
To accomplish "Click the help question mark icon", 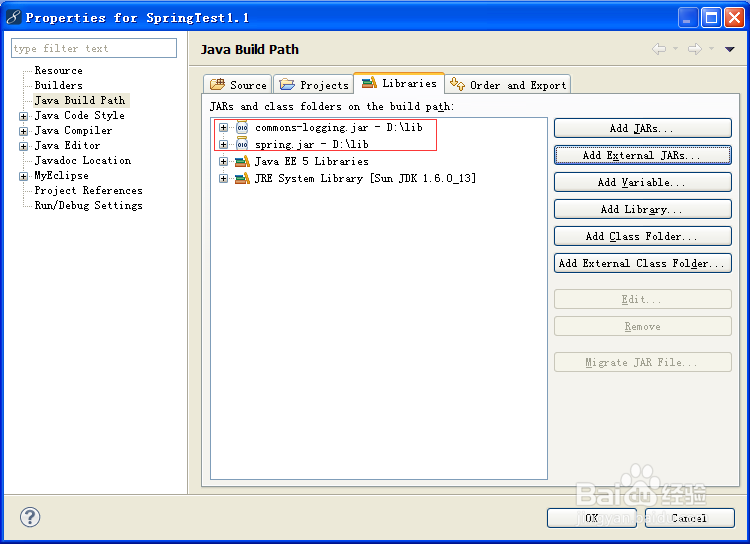I will tap(30, 517).
